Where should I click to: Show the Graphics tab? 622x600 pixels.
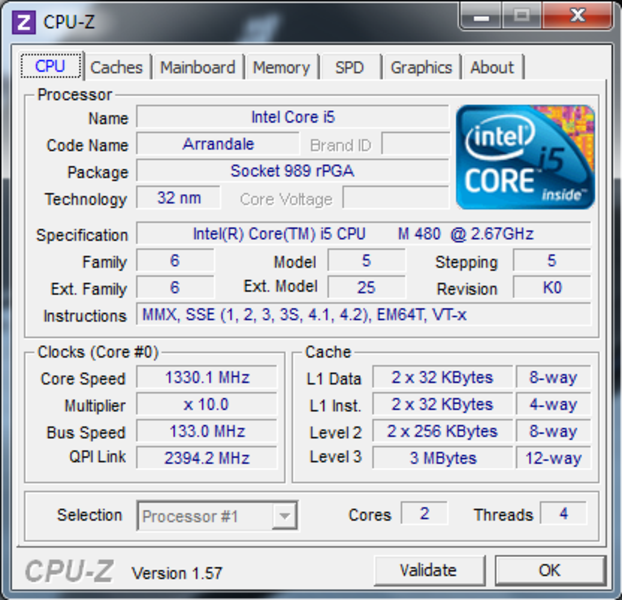tap(421, 67)
